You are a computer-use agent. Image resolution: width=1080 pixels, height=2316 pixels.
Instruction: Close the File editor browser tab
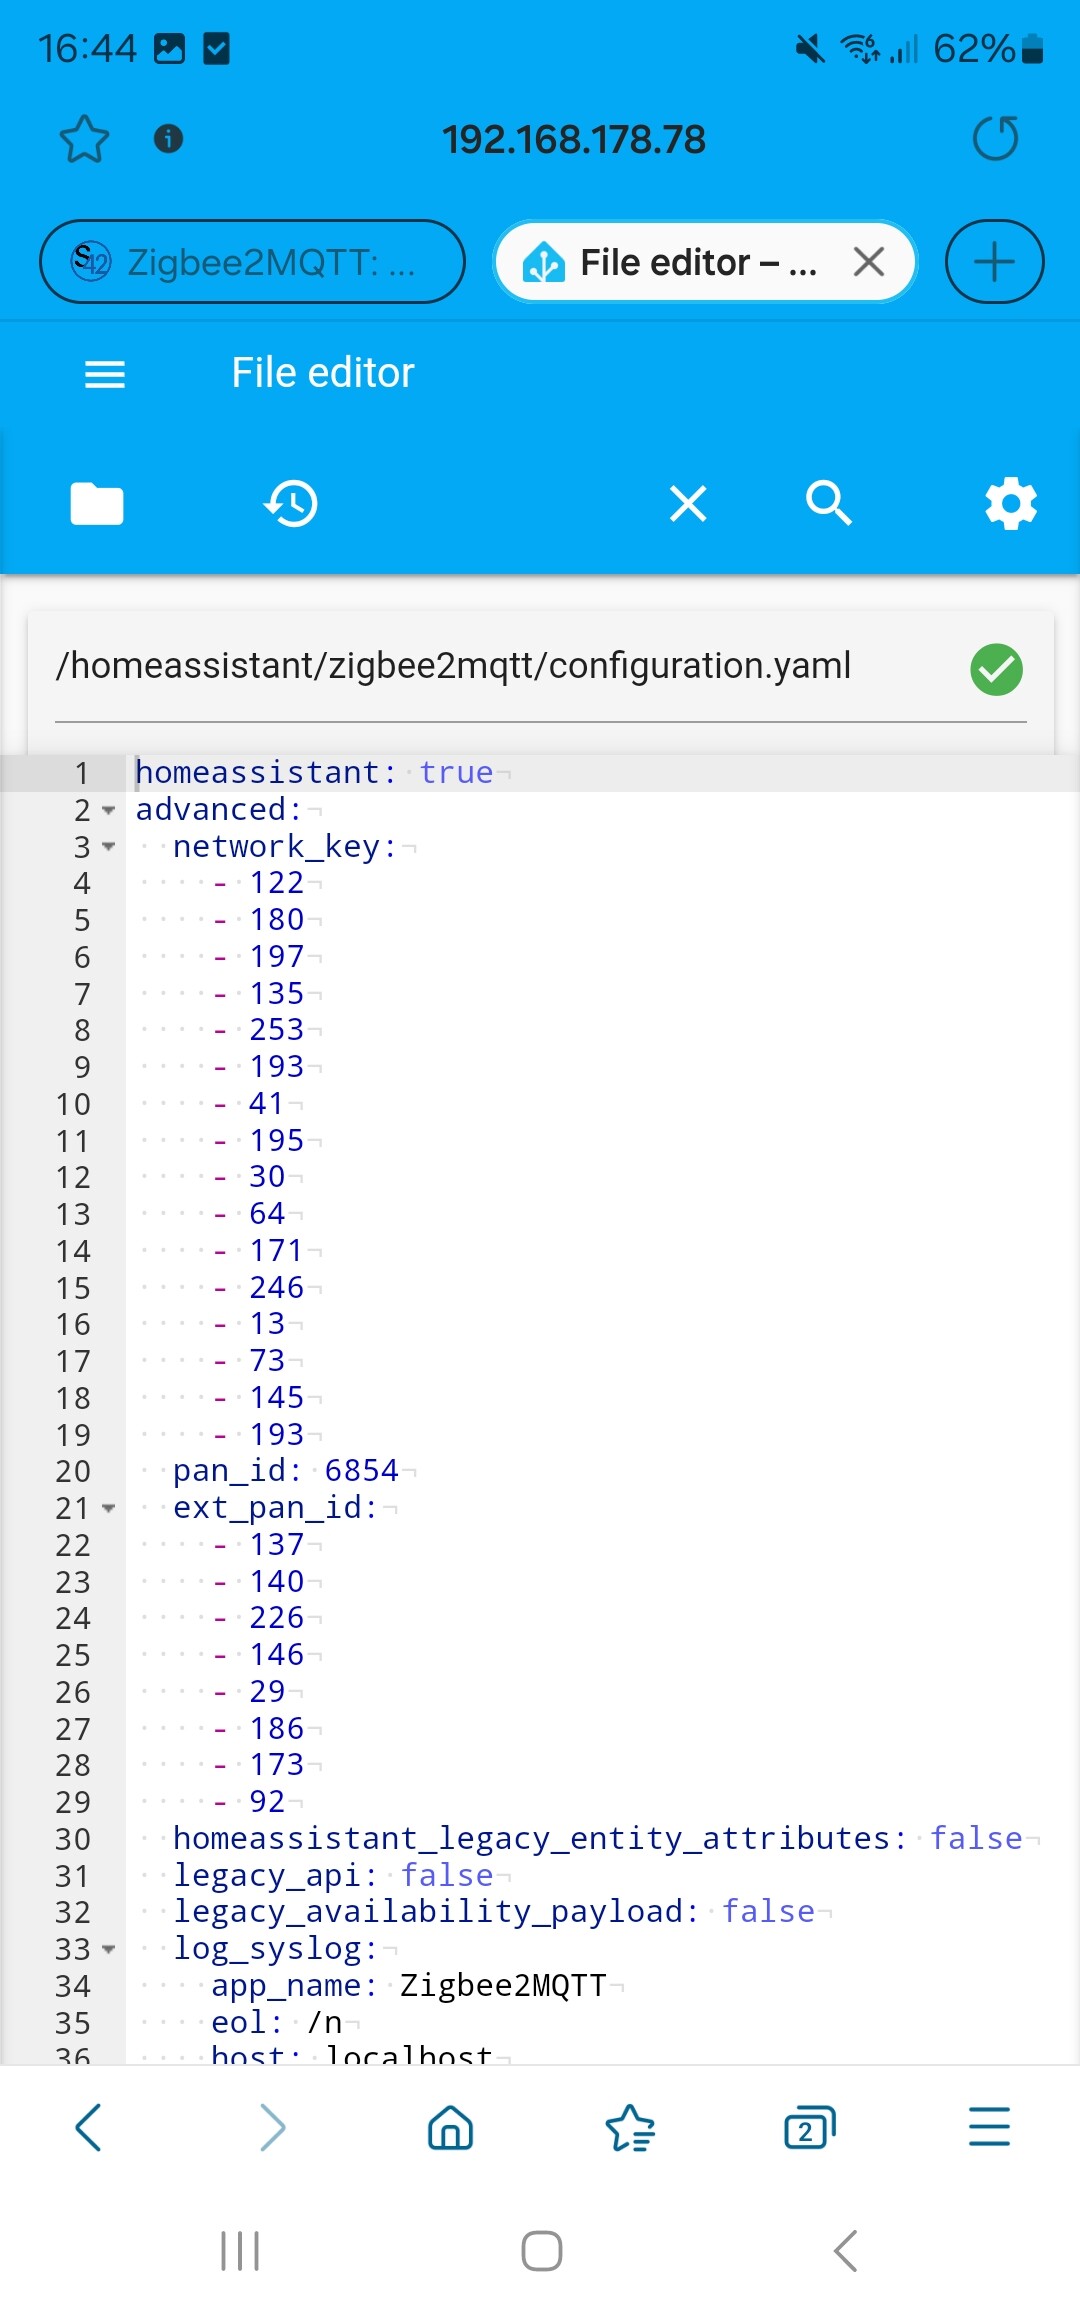click(869, 262)
